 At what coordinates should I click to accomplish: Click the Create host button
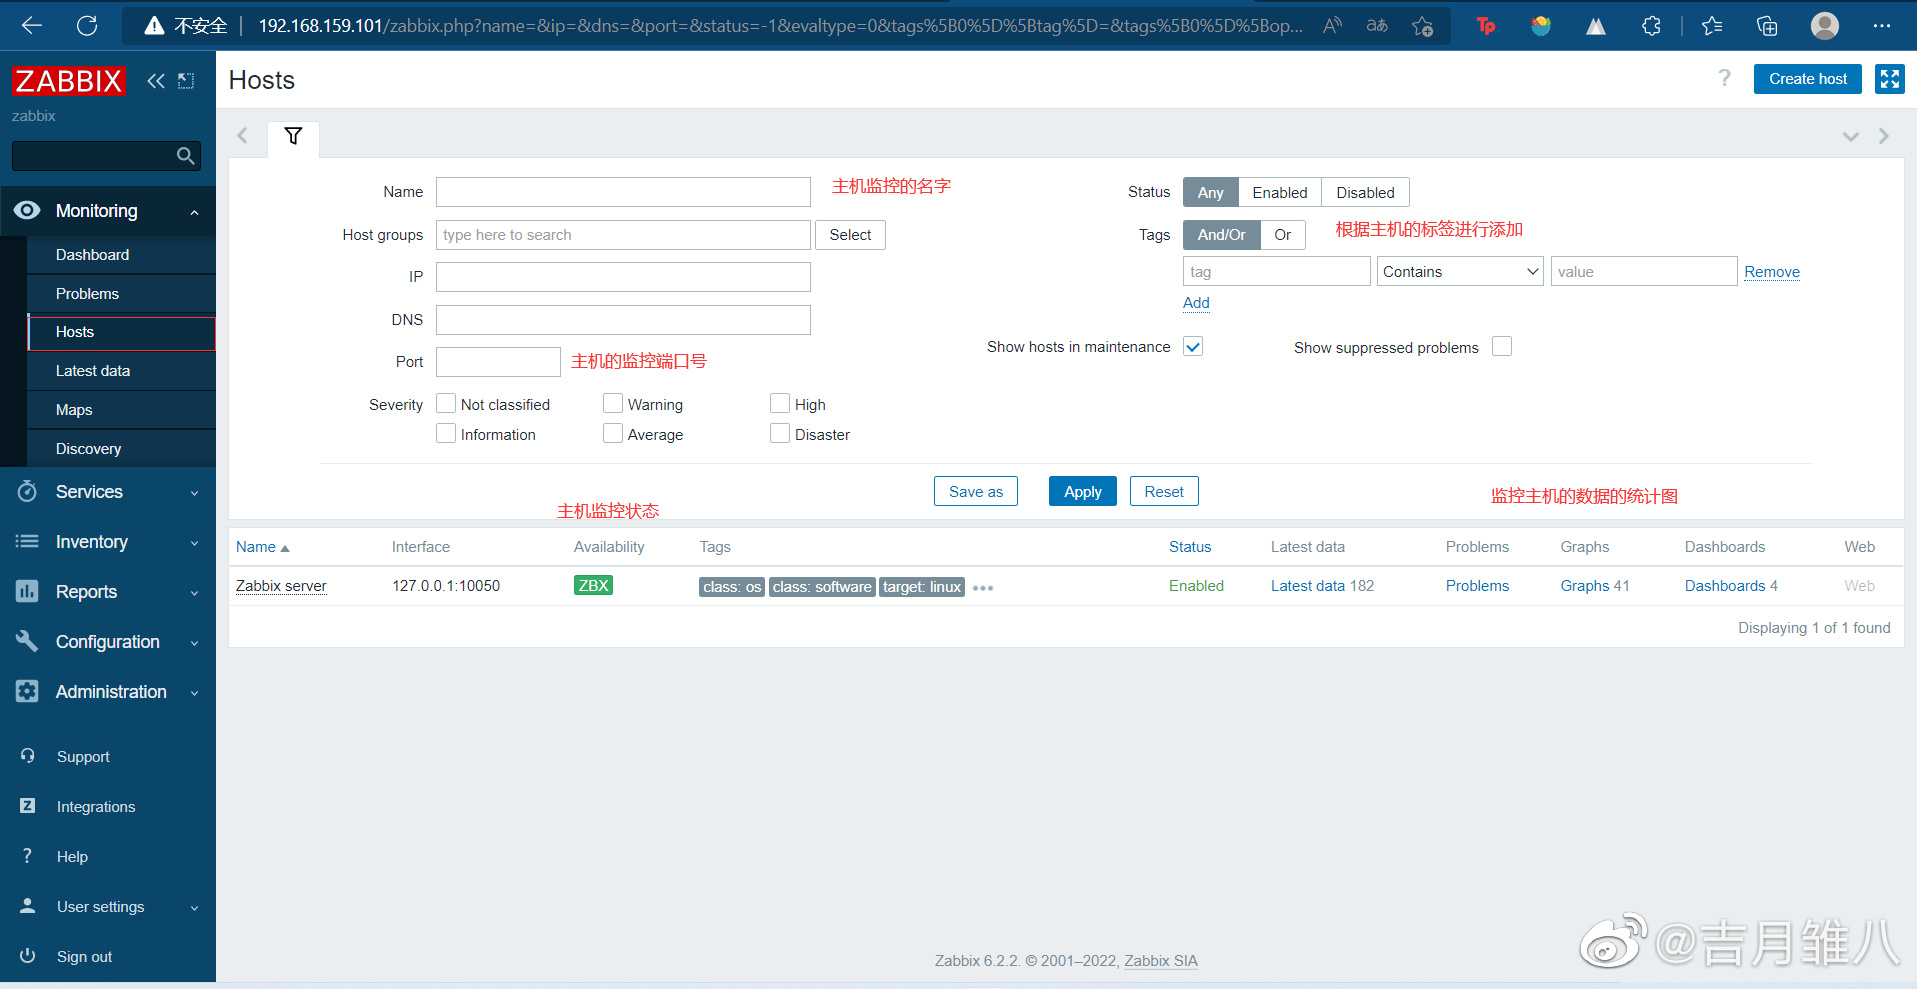(x=1808, y=79)
